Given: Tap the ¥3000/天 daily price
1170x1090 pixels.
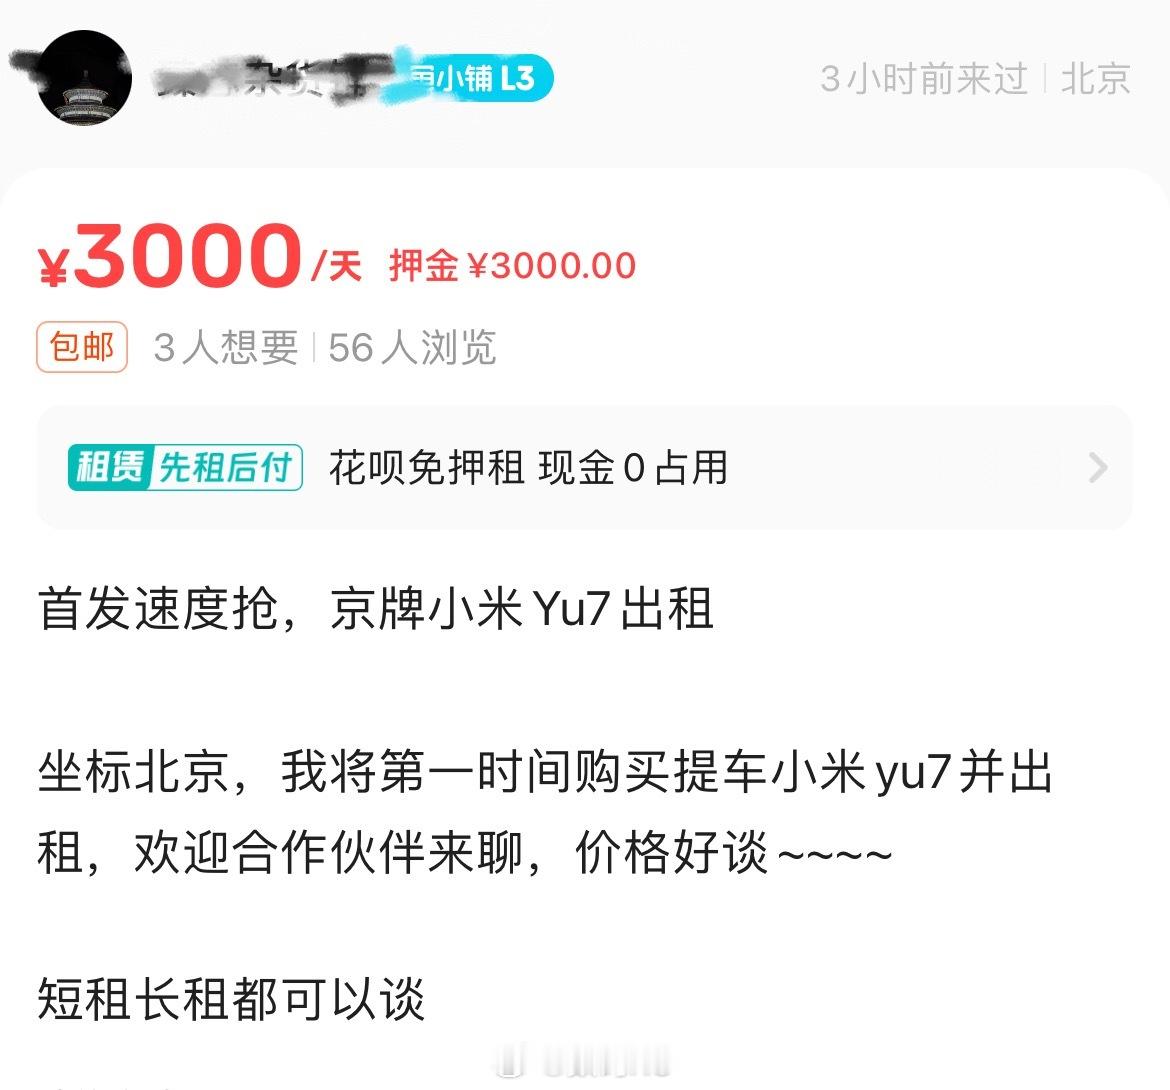Looking at the screenshot, I should [x=200, y=256].
